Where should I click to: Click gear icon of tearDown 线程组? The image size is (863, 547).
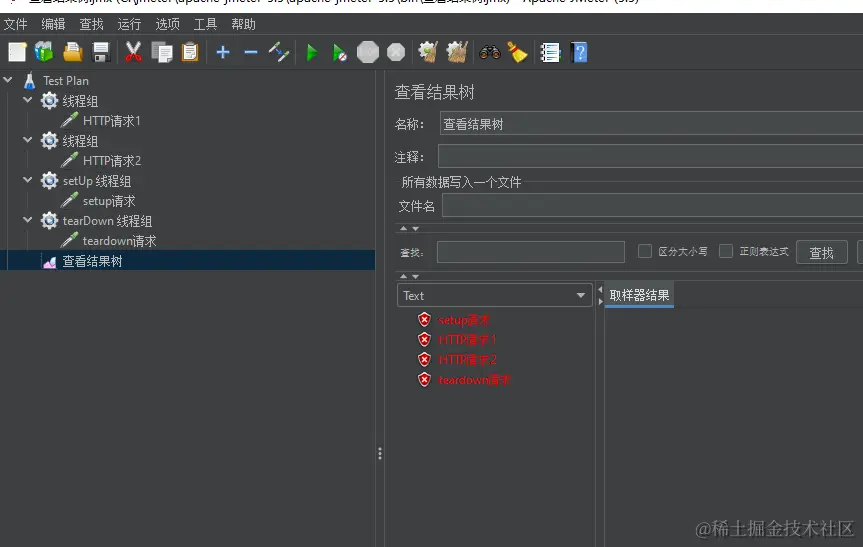(50, 221)
